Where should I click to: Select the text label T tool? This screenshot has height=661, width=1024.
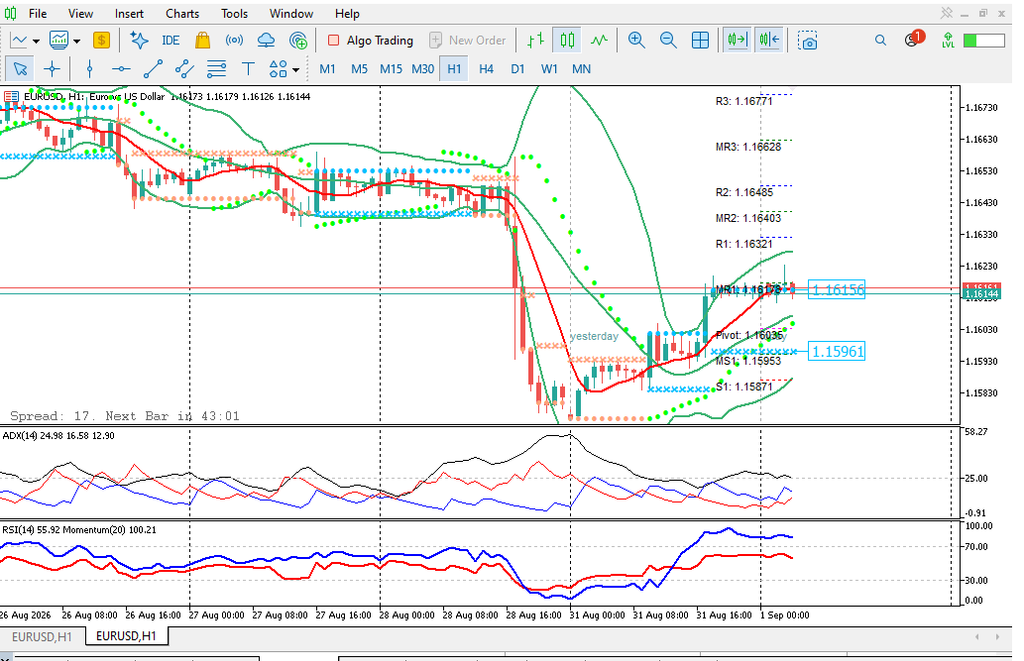[x=248, y=69]
